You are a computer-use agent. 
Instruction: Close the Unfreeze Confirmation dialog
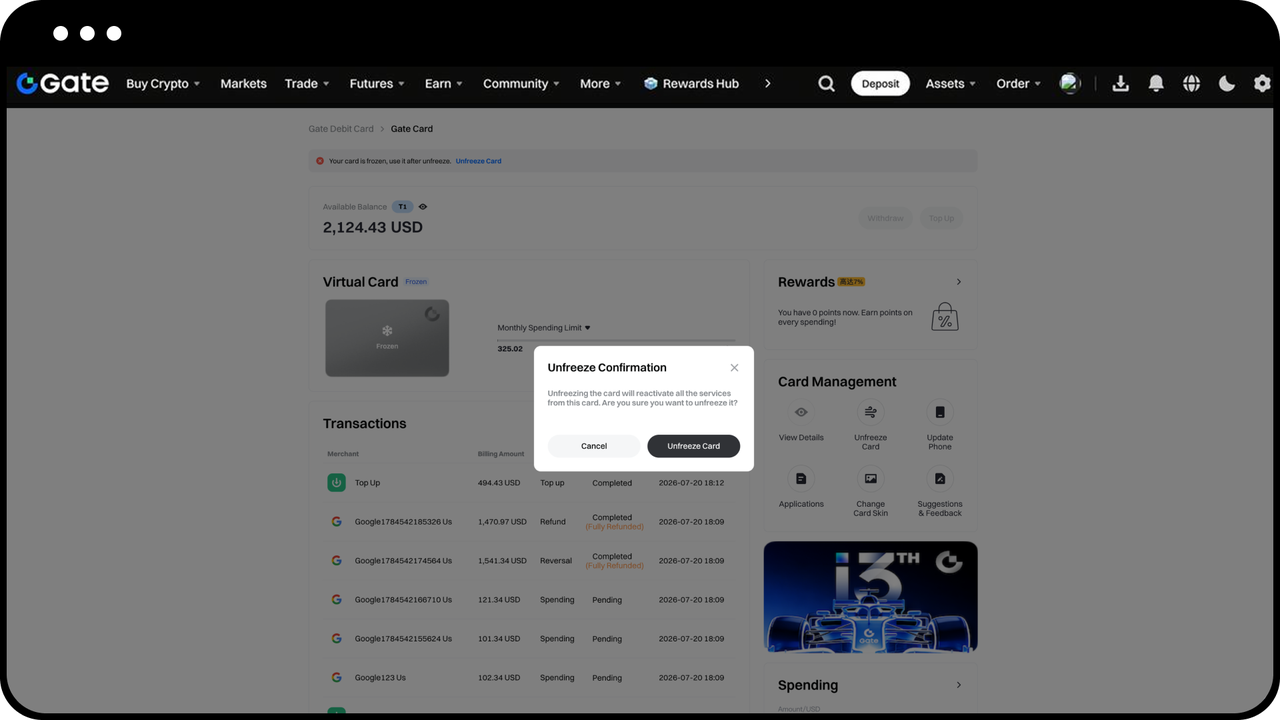pyautogui.click(x=734, y=368)
